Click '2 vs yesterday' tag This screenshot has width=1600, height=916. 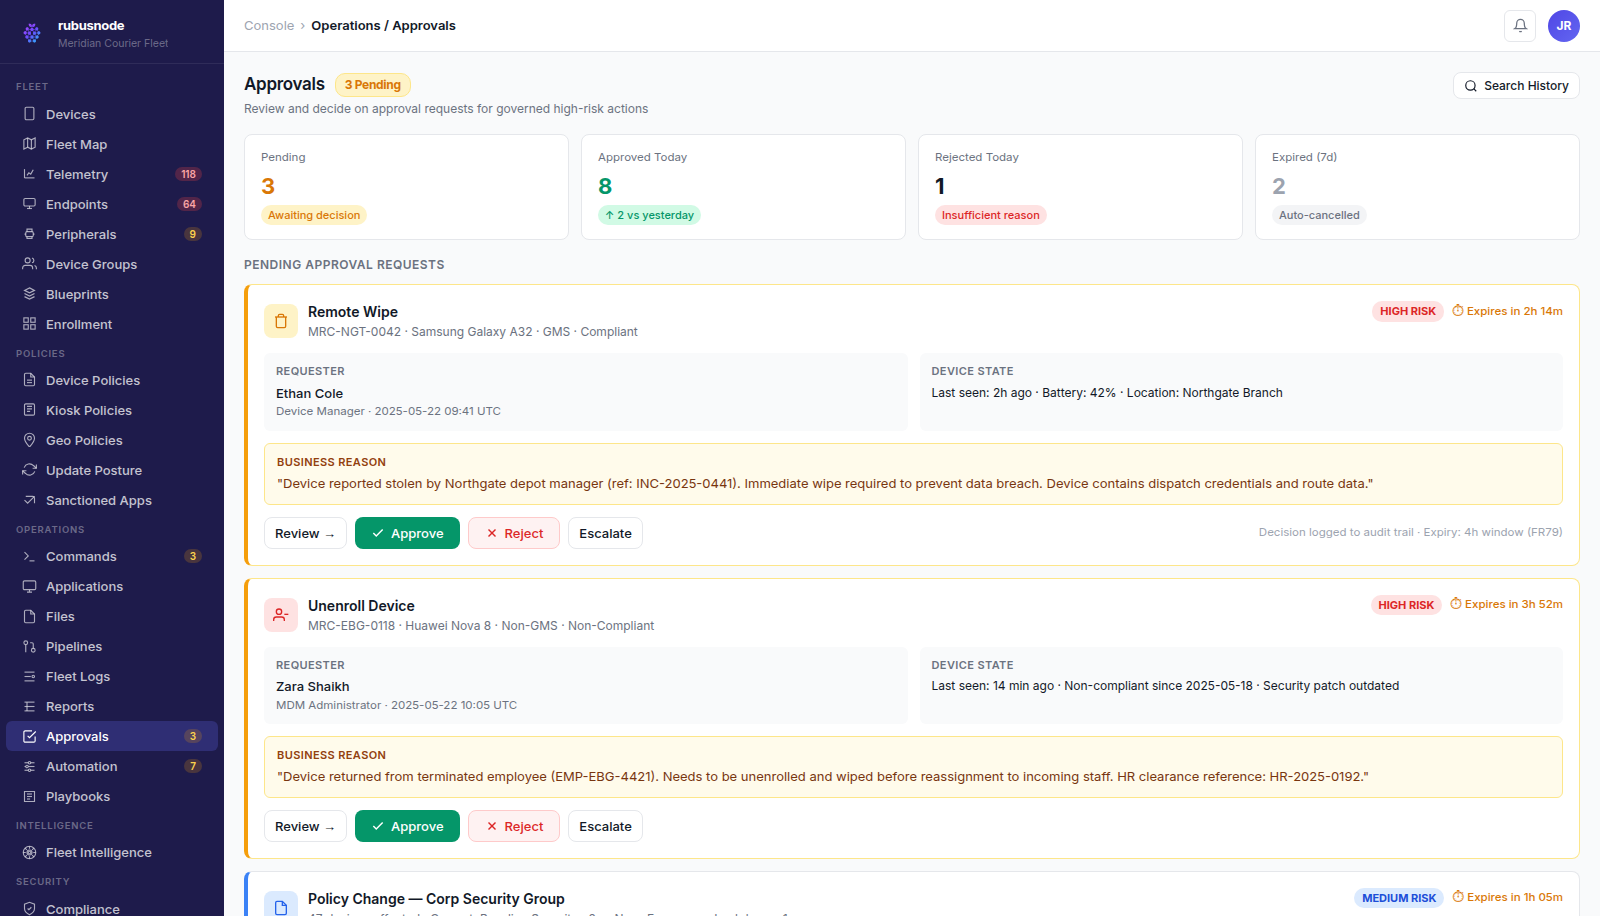coord(649,215)
